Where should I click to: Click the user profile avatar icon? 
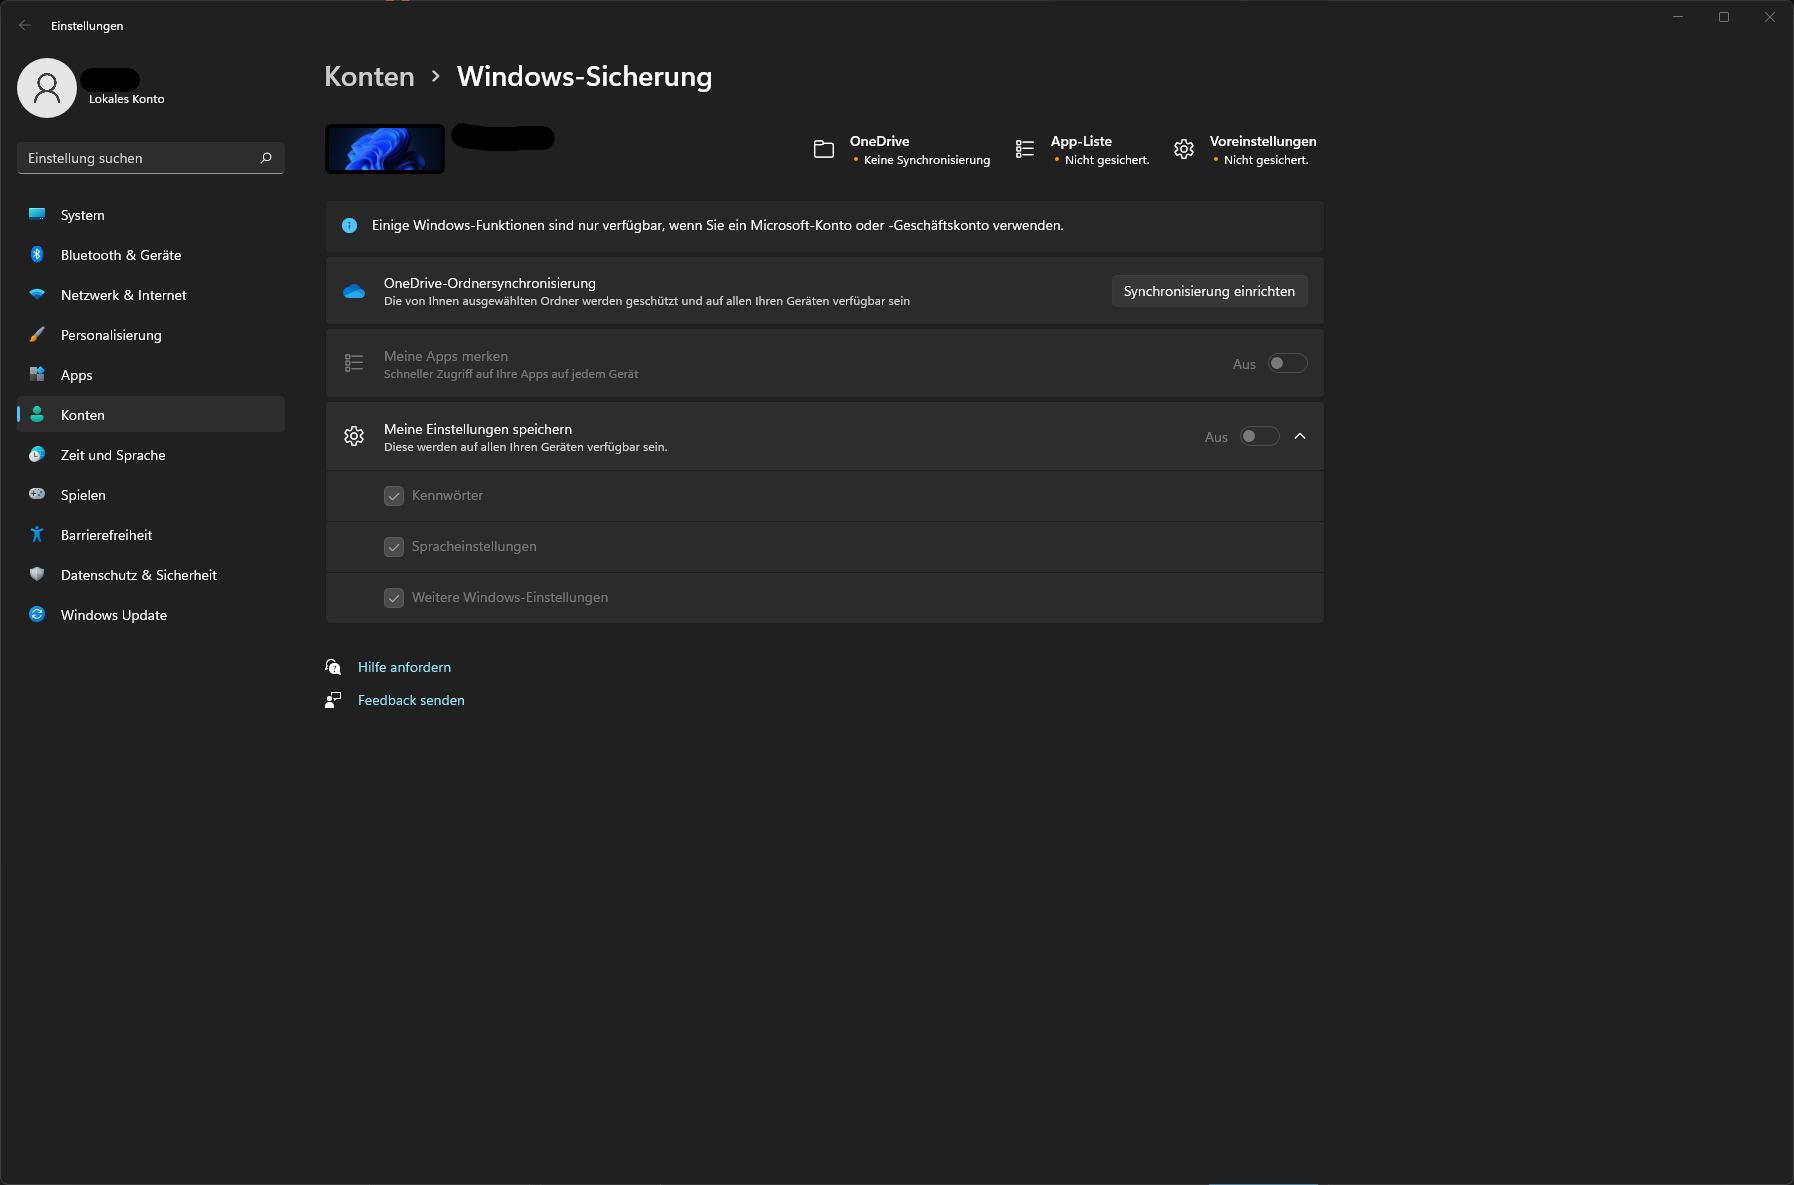click(x=47, y=88)
